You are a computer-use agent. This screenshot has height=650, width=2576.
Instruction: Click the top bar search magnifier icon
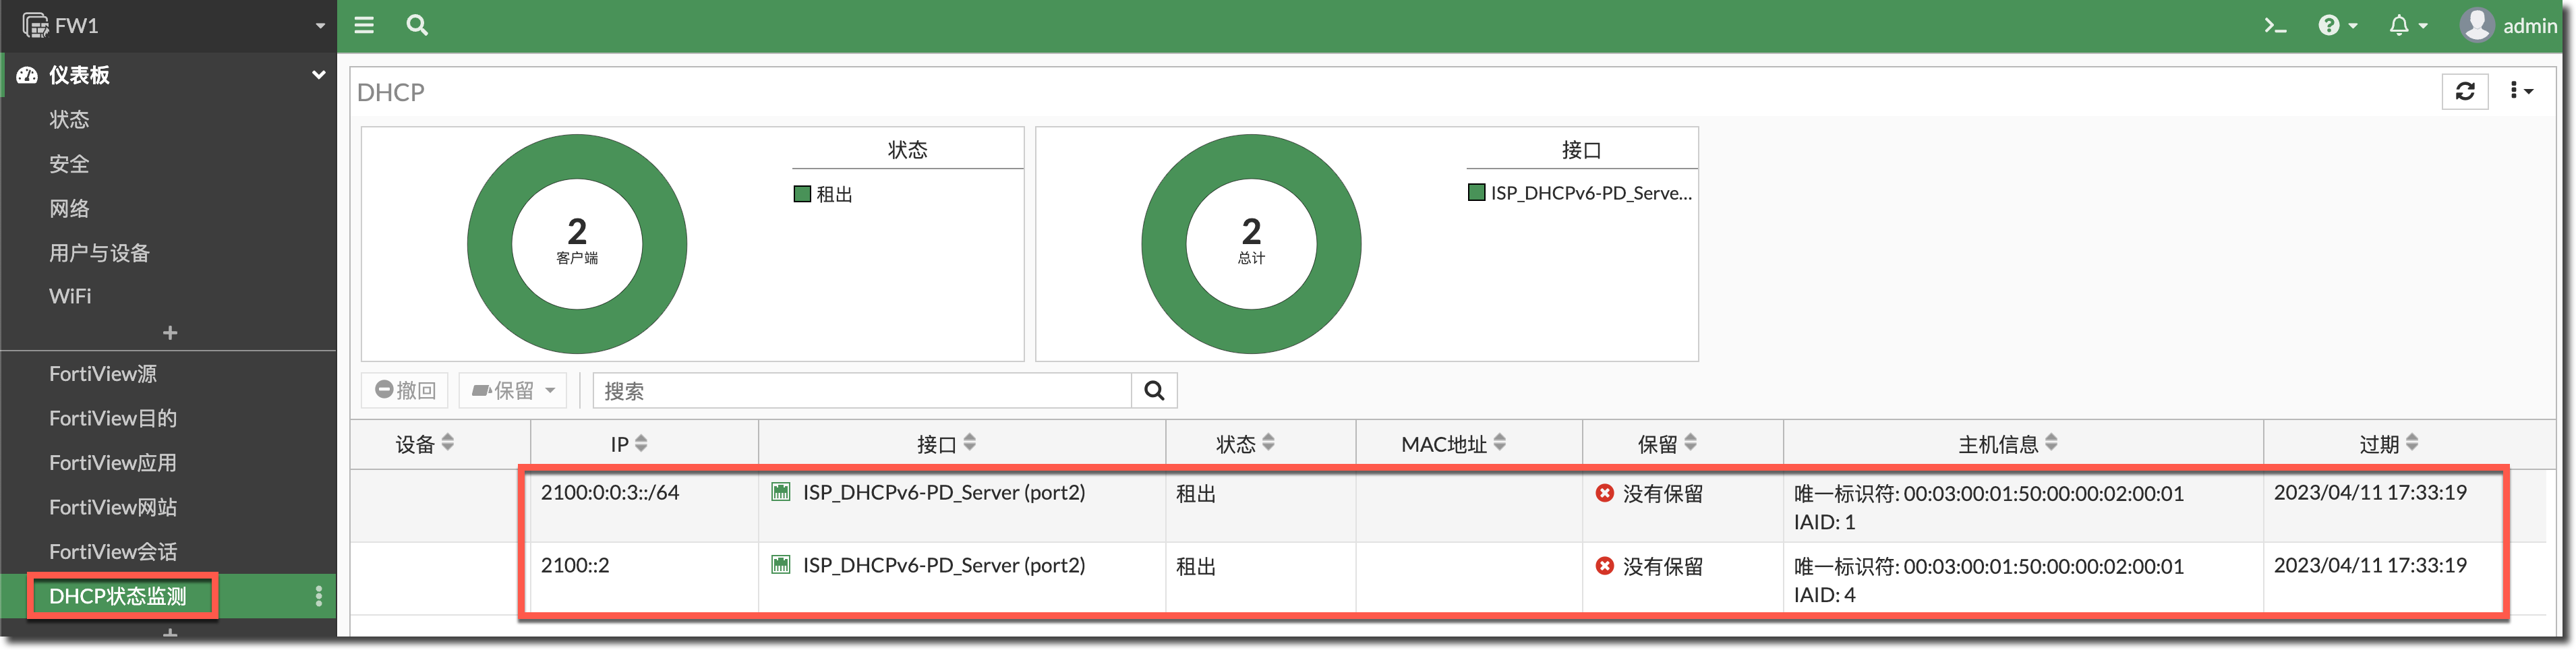click(417, 25)
